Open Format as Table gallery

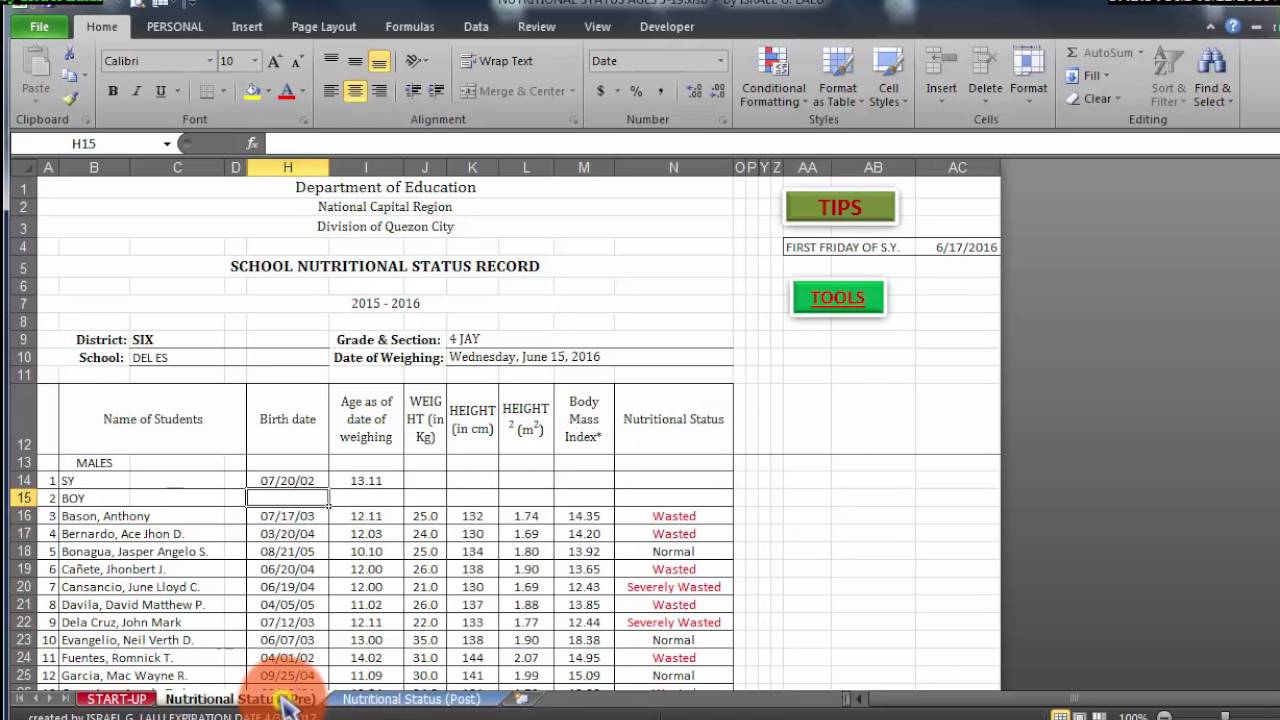[x=838, y=77]
